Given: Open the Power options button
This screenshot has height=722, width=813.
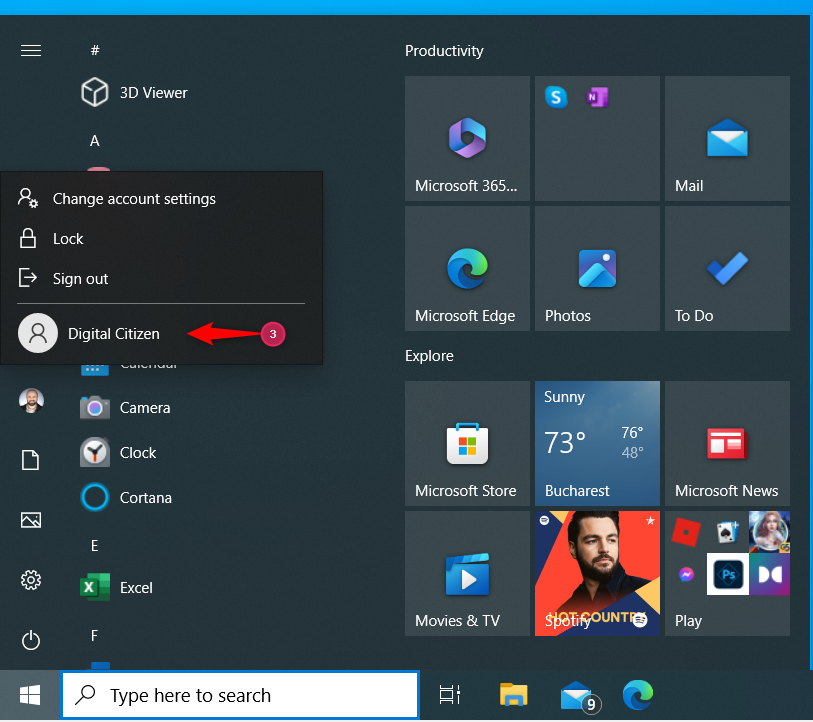Looking at the screenshot, I should click(x=31, y=640).
